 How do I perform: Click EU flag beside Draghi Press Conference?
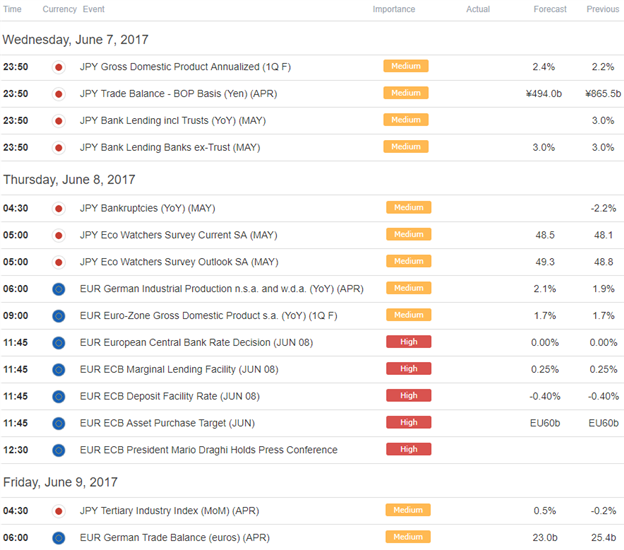[58, 451]
